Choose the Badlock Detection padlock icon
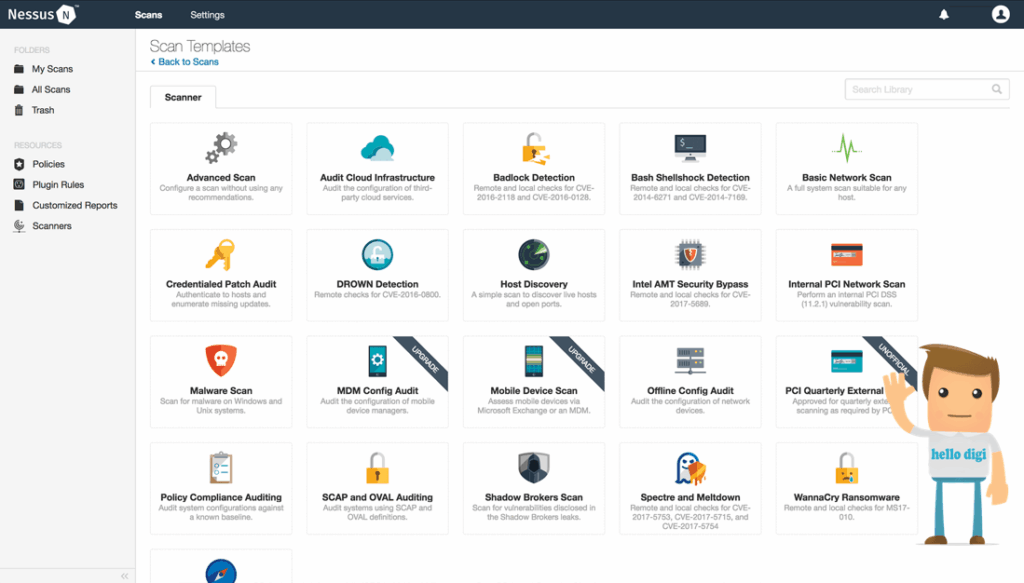The image size is (1024, 583). pyautogui.click(x=535, y=148)
